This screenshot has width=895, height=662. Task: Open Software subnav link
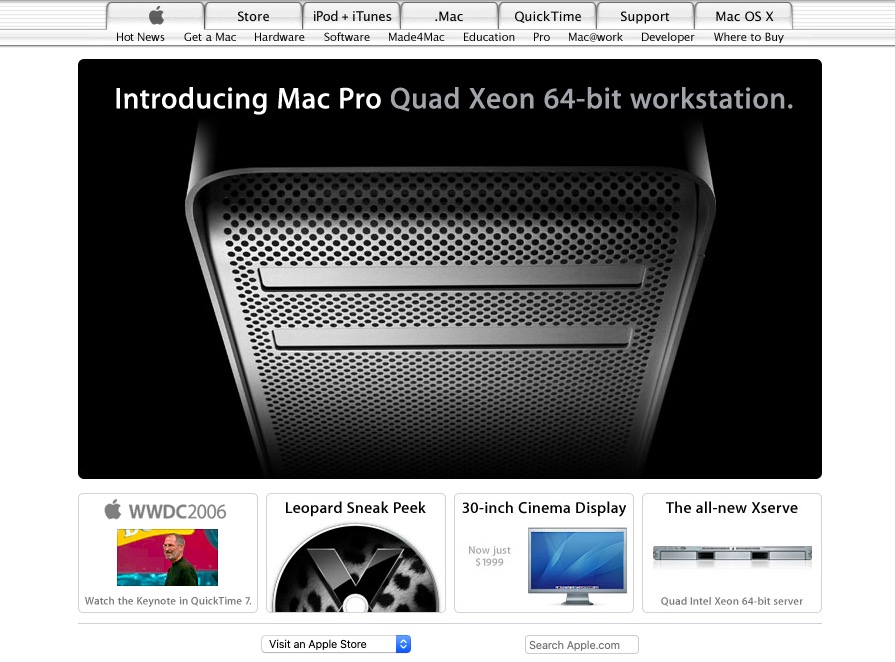pos(346,37)
